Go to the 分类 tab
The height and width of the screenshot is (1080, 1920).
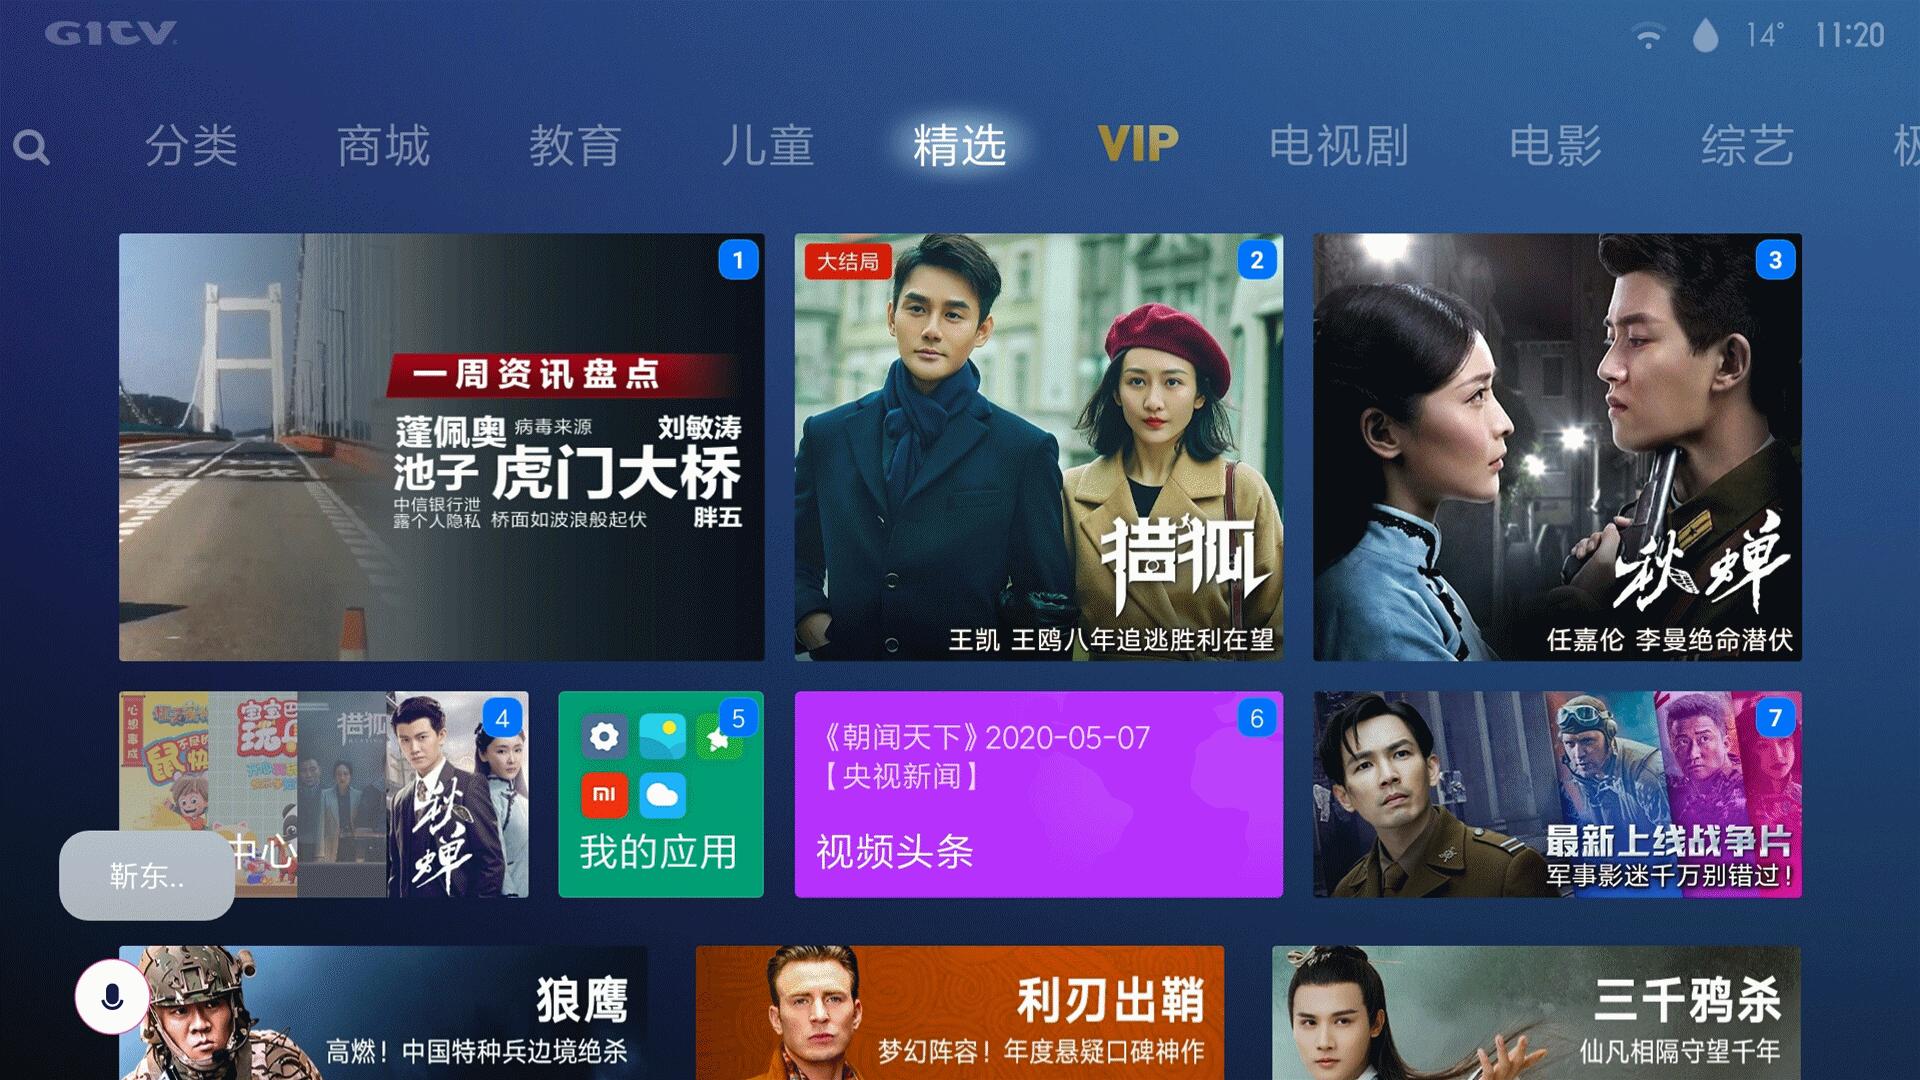pos(191,146)
